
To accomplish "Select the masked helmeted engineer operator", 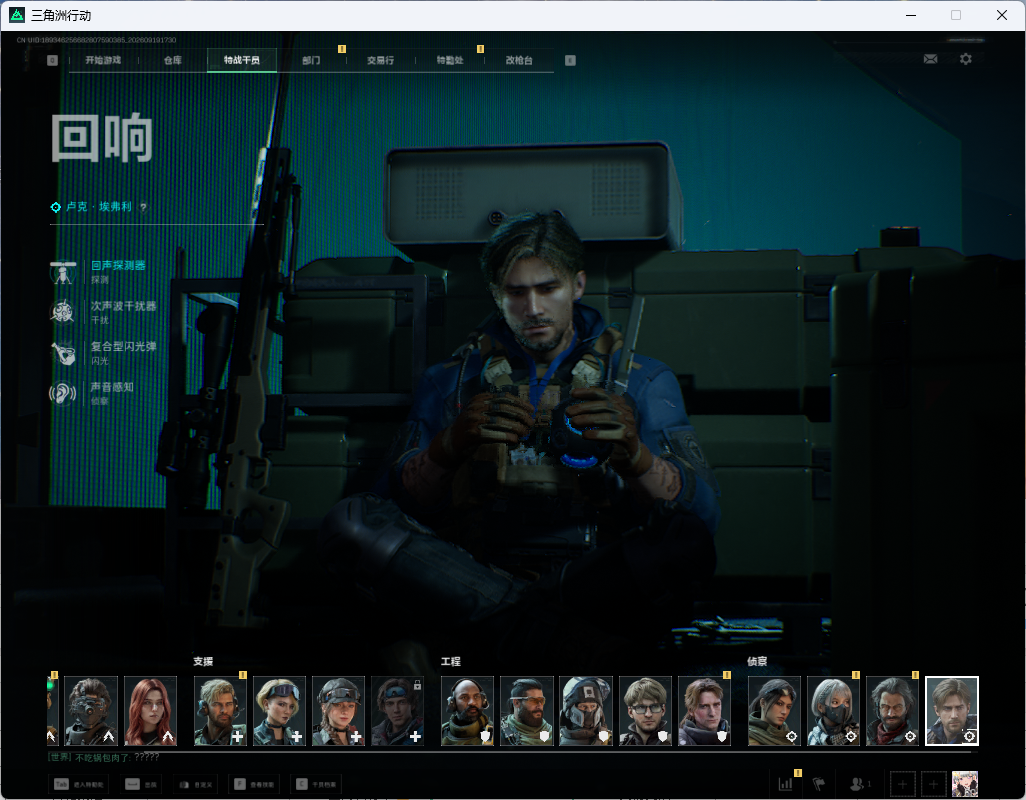I will click(586, 711).
